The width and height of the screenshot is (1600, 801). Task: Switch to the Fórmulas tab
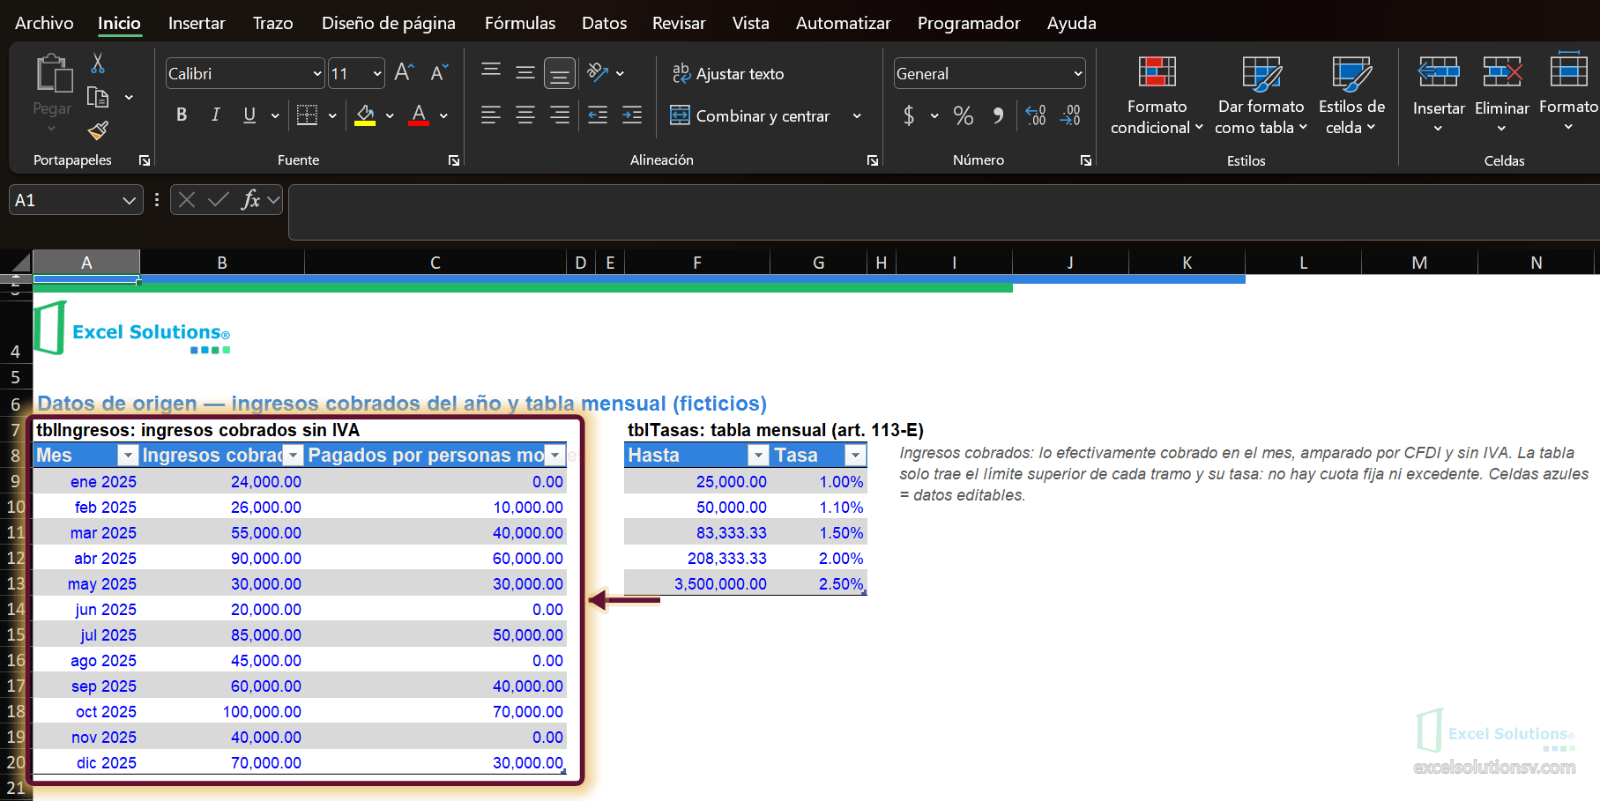(x=520, y=22)
